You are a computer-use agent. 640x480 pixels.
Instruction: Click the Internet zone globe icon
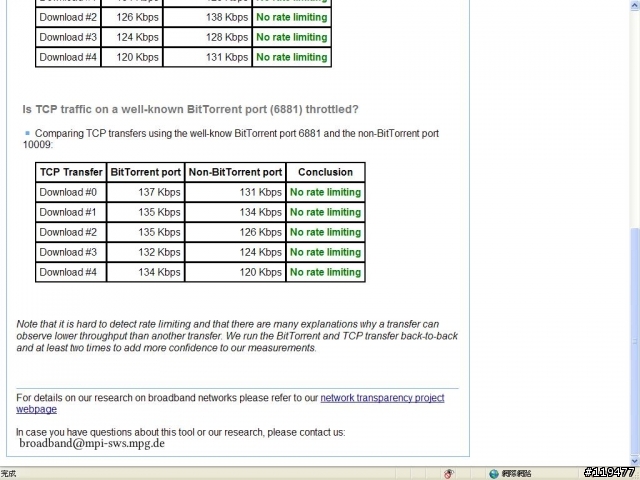coord(494,473)
